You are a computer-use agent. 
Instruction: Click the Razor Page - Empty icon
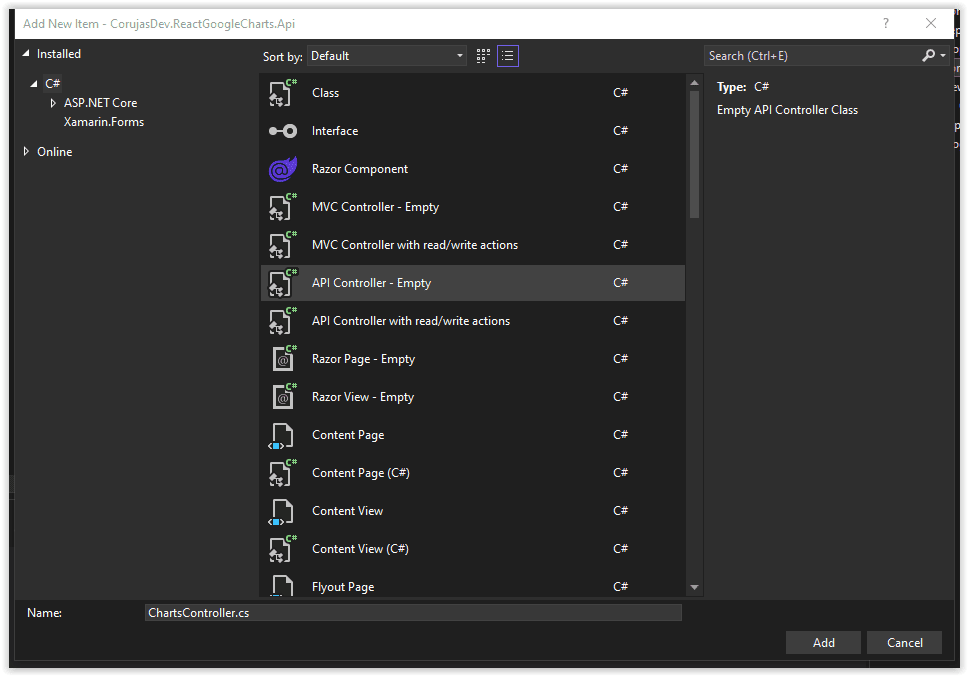(283, 359)
